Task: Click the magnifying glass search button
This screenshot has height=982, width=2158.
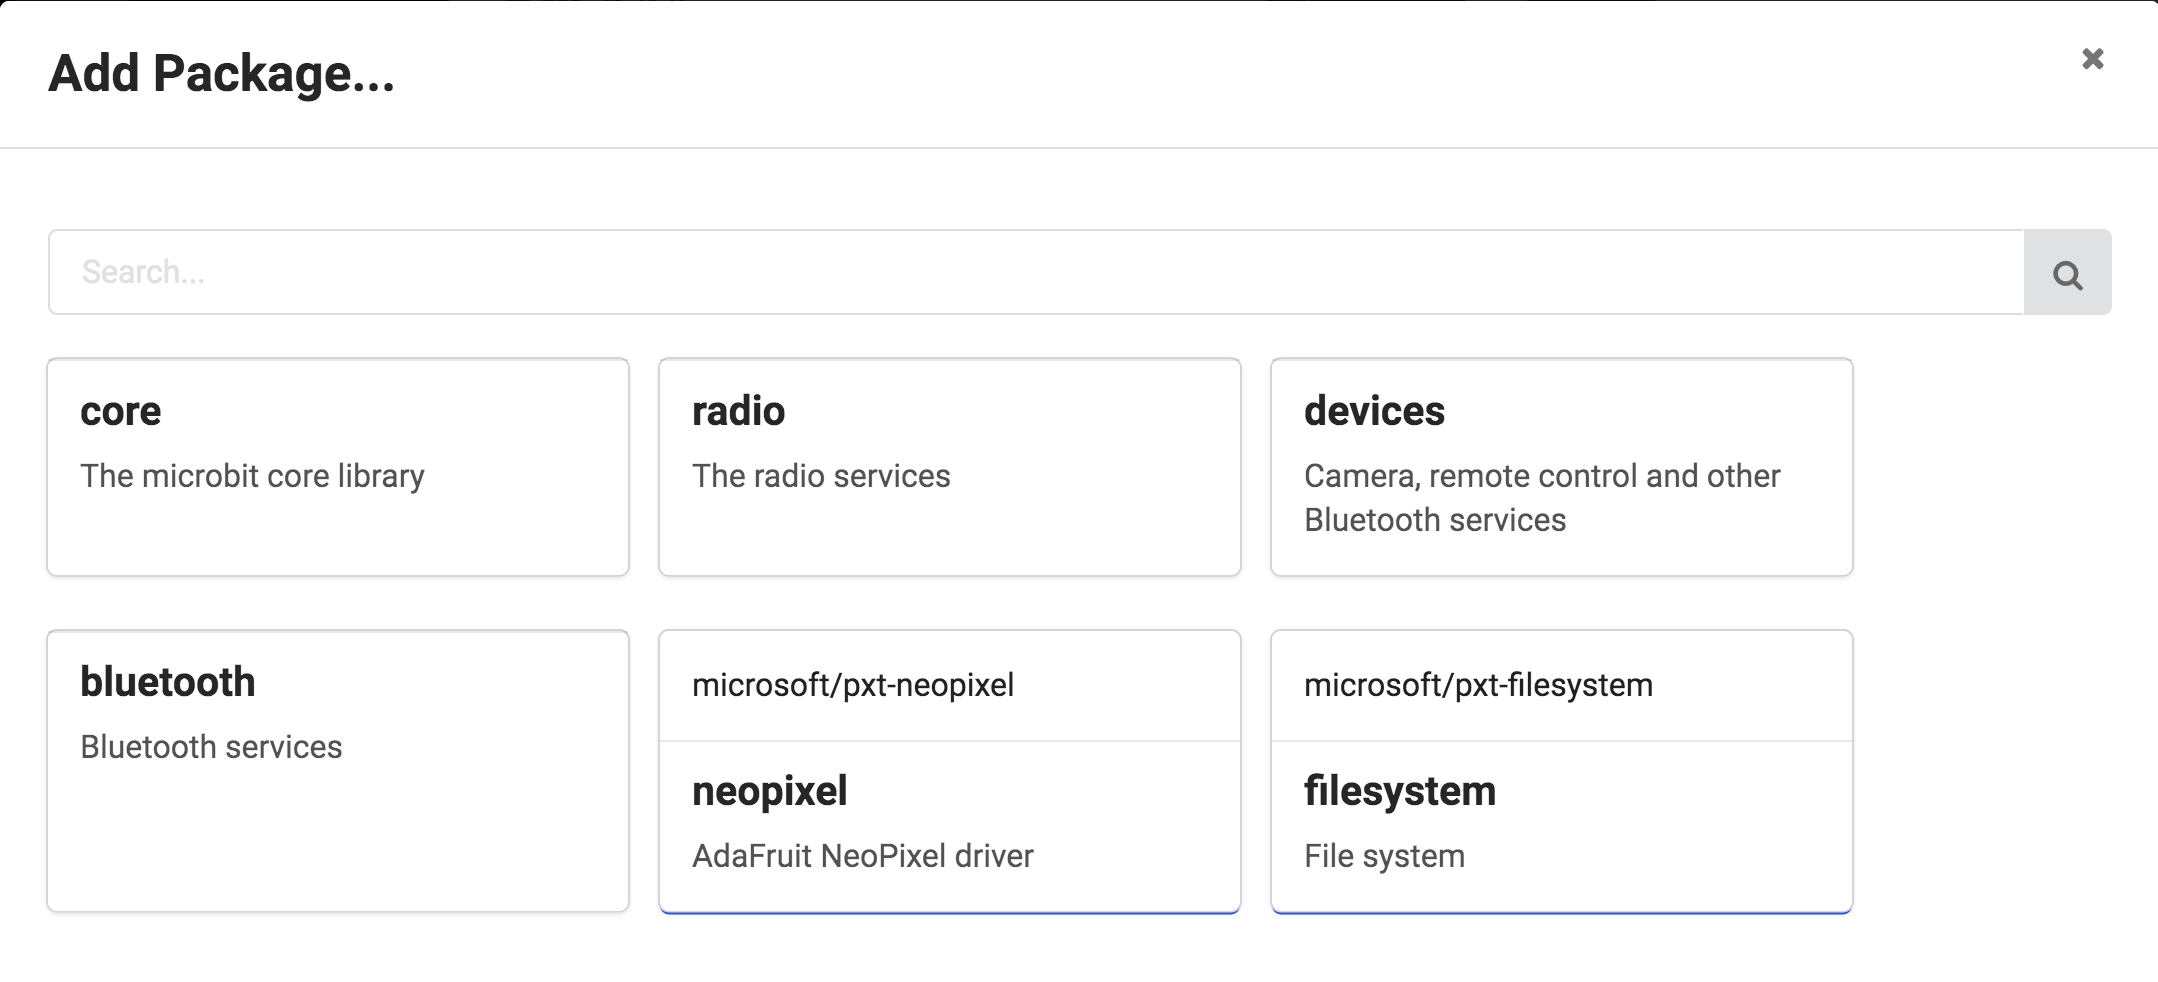Action: (2067, 273)
